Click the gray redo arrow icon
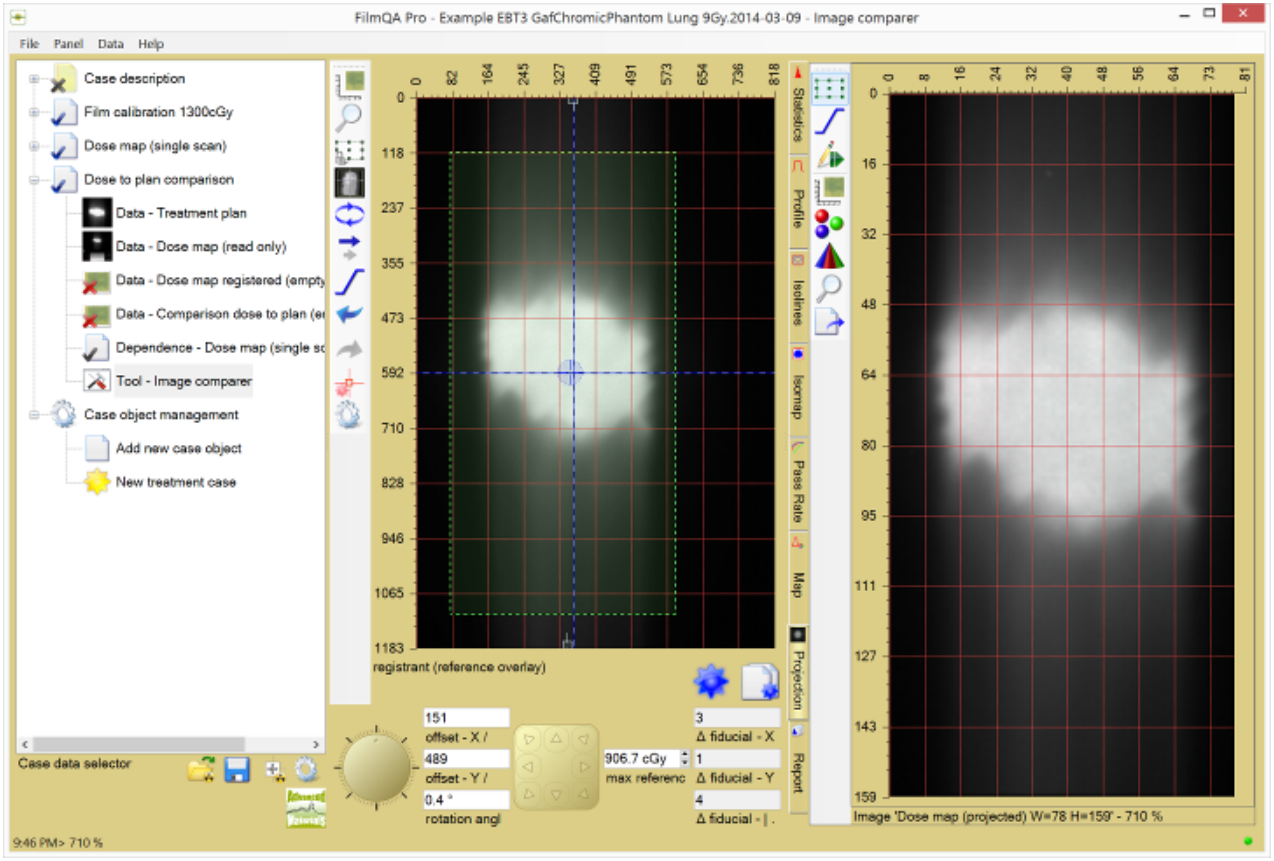 coord(349,348)
